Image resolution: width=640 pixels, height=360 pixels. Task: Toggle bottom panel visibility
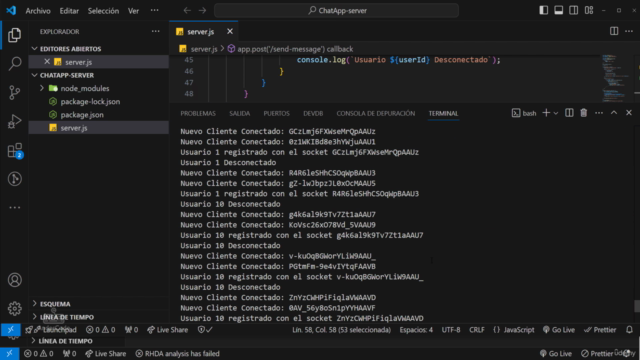tap(558, 10)
